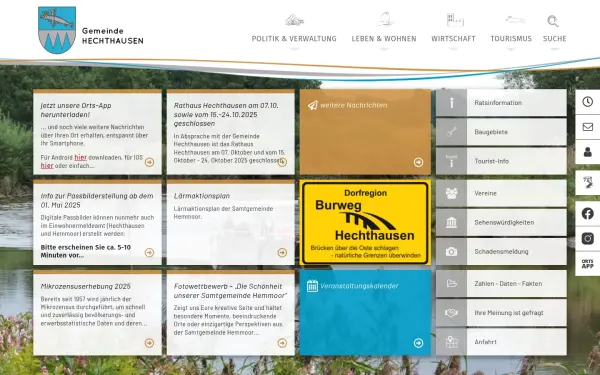Click the fish icon above Tourismus
600x375 pixels.
click(515, 19)
